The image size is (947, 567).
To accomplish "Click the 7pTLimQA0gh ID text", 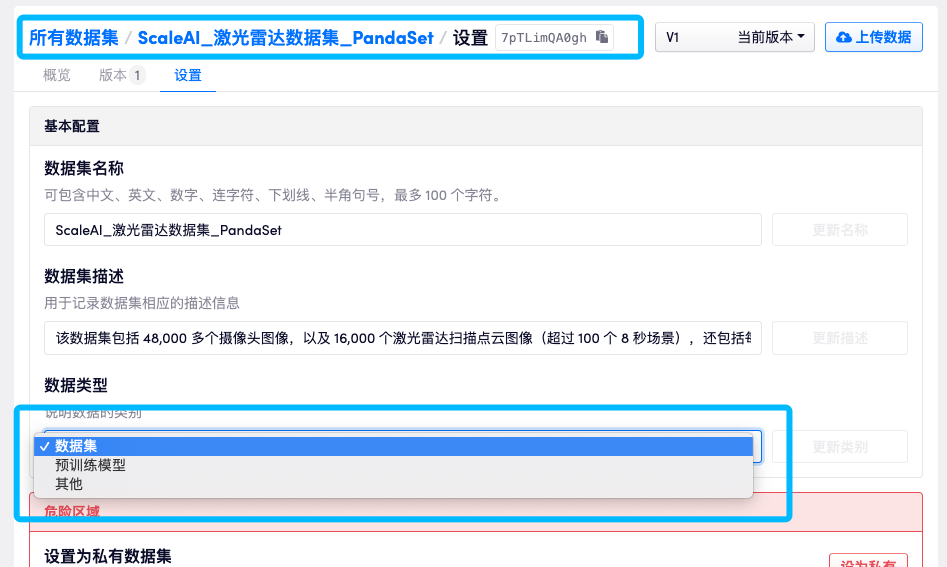I will [544, 37].
